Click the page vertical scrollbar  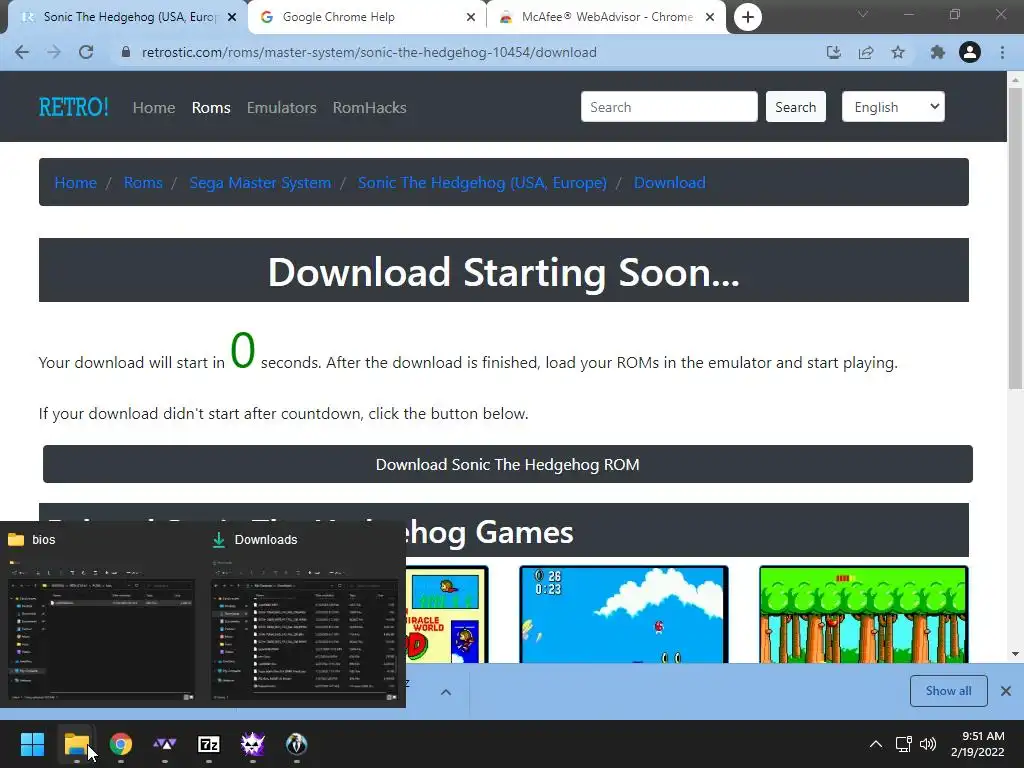pos(1015,238)
